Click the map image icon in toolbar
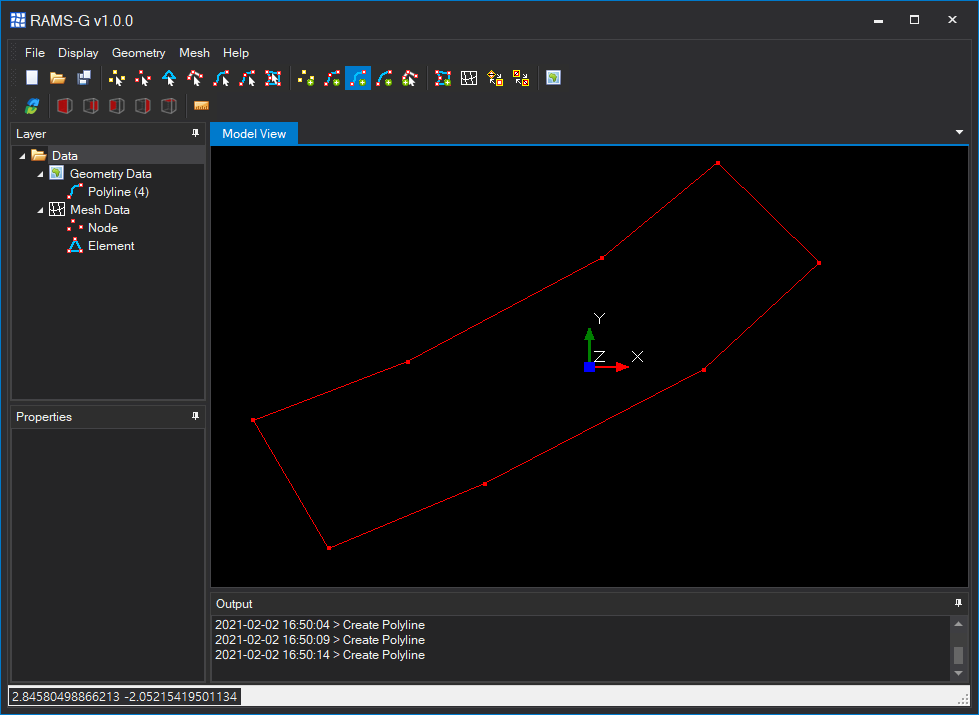The height and width of the screenshot is (715, 979). click(x=553, y=78)
